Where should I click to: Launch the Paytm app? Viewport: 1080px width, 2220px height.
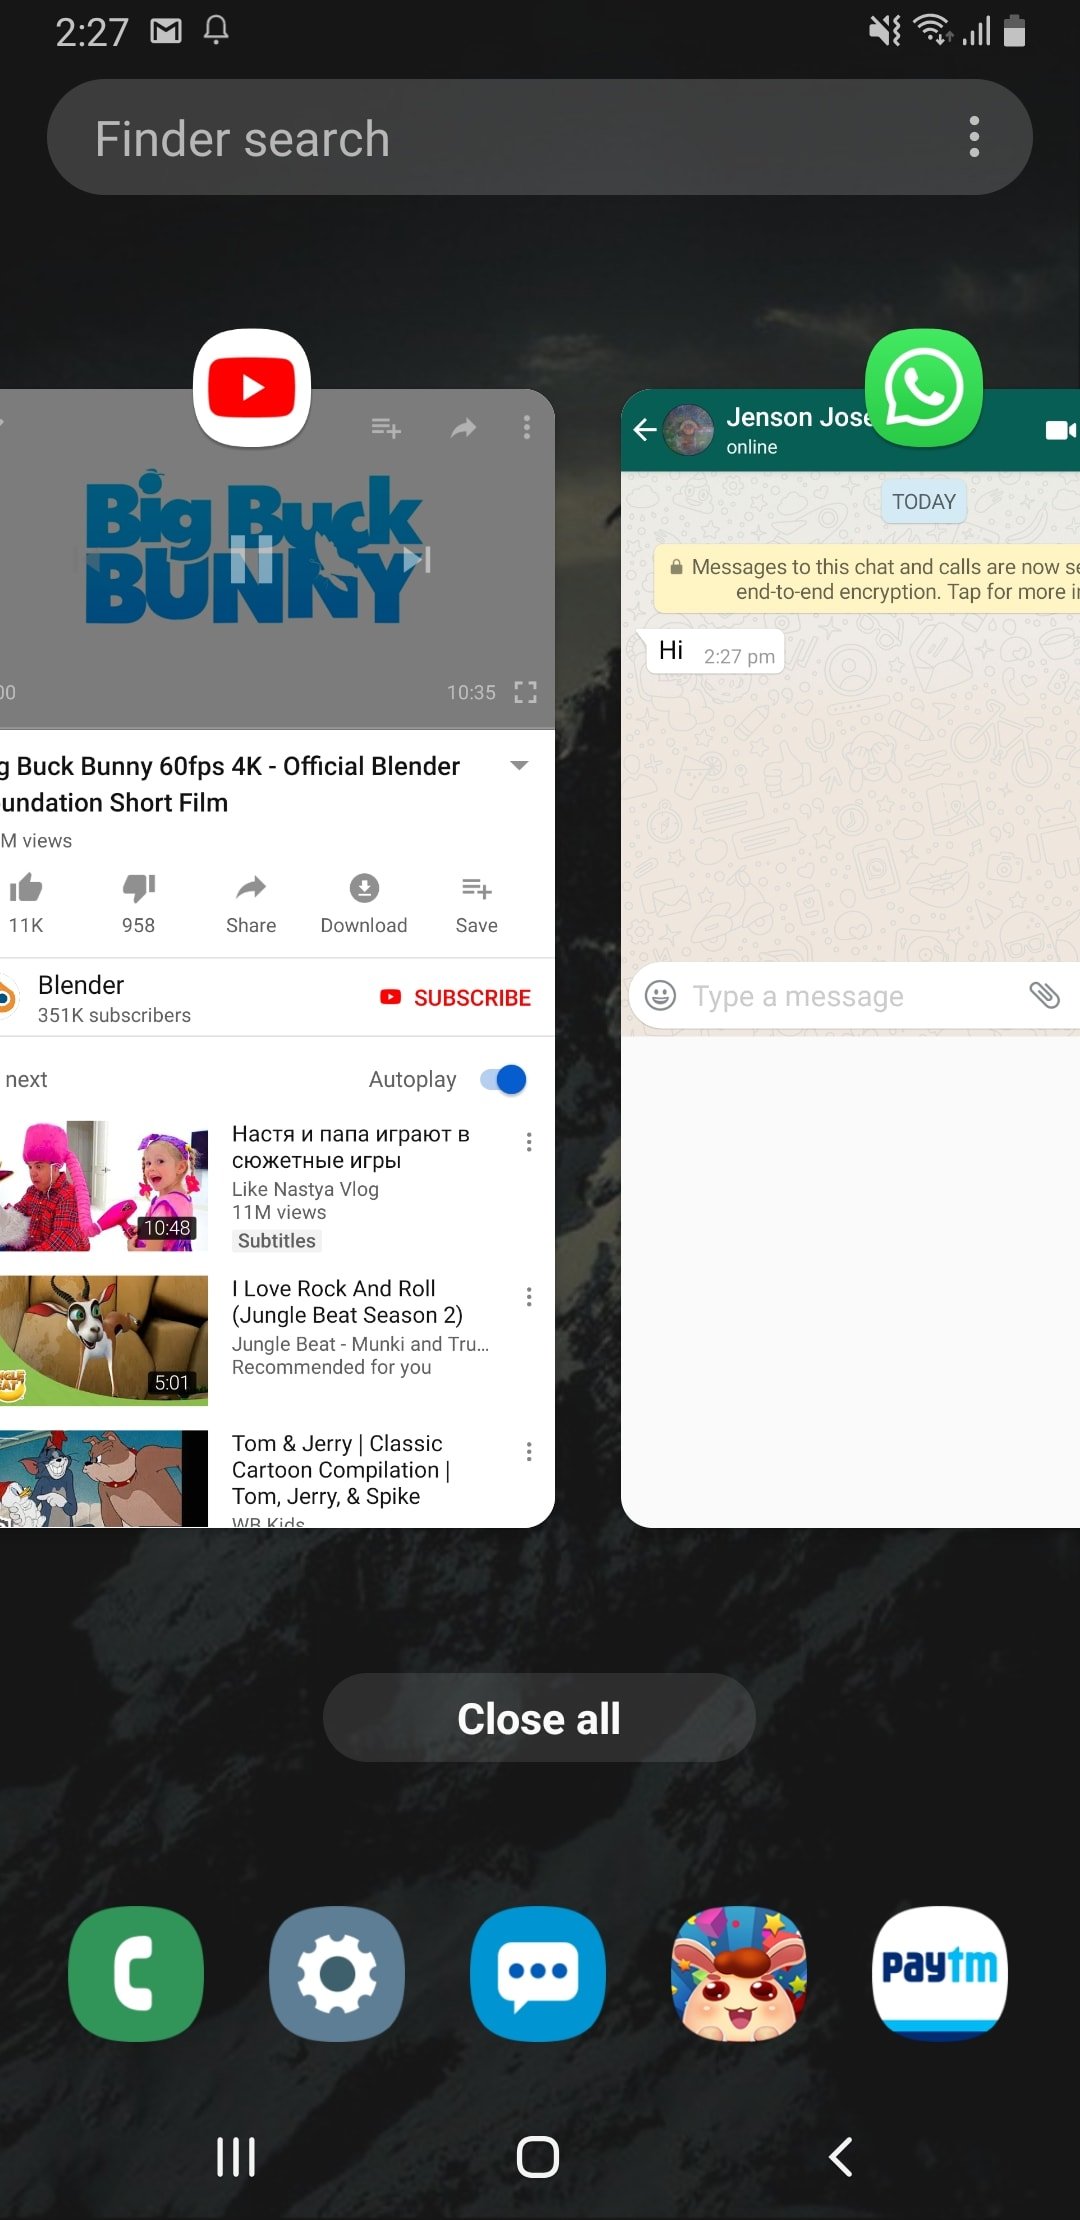[939, 1973]
